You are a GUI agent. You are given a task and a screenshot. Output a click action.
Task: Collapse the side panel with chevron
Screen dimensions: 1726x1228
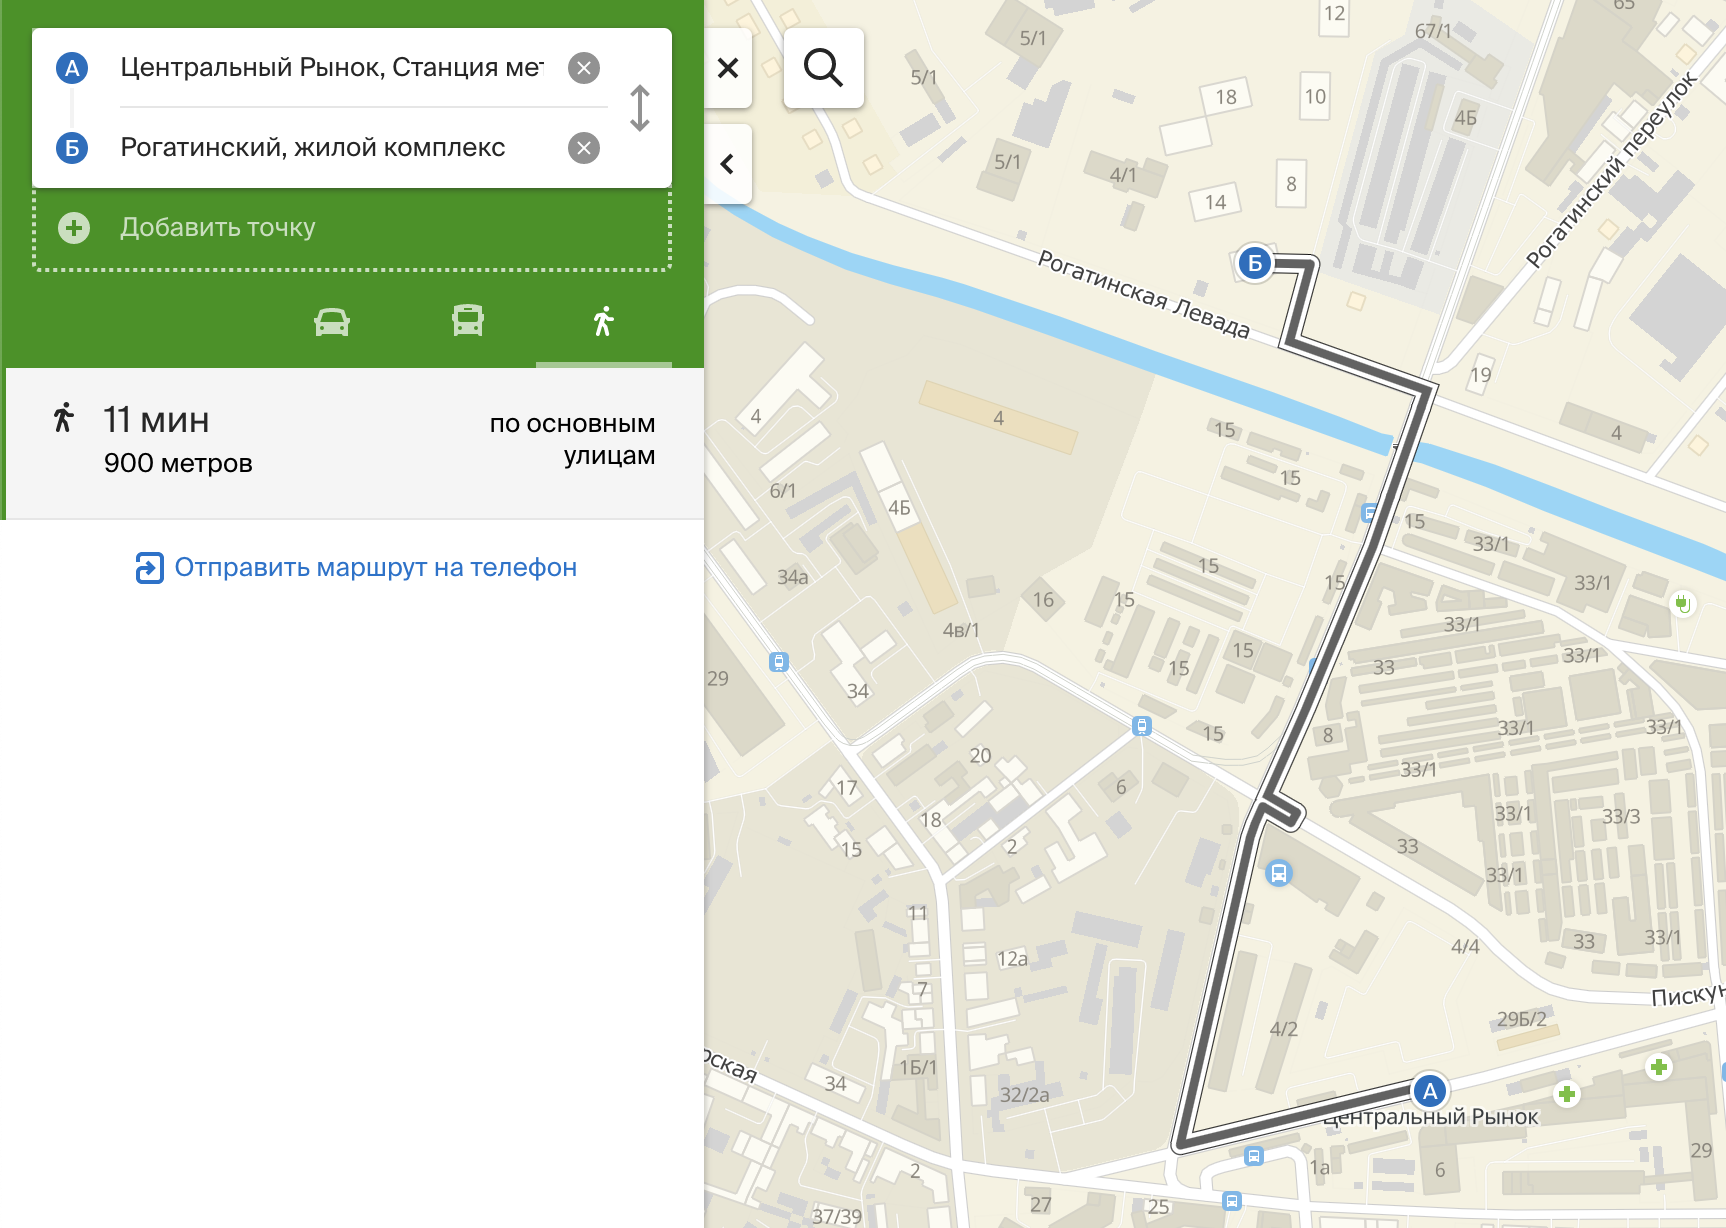point(728,164)
